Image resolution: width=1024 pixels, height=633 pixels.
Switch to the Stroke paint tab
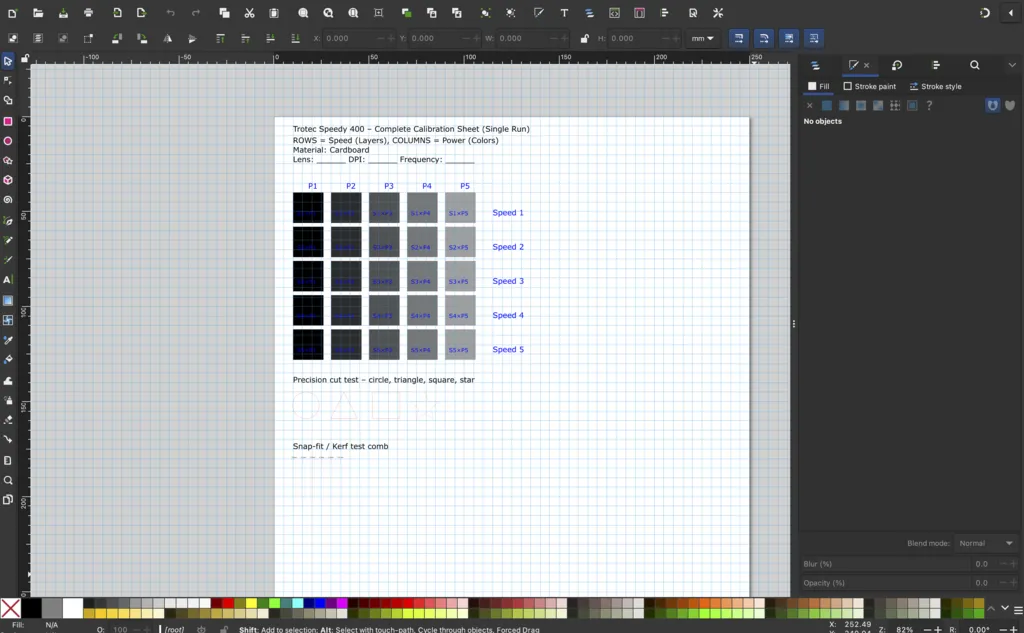point(869,86)
